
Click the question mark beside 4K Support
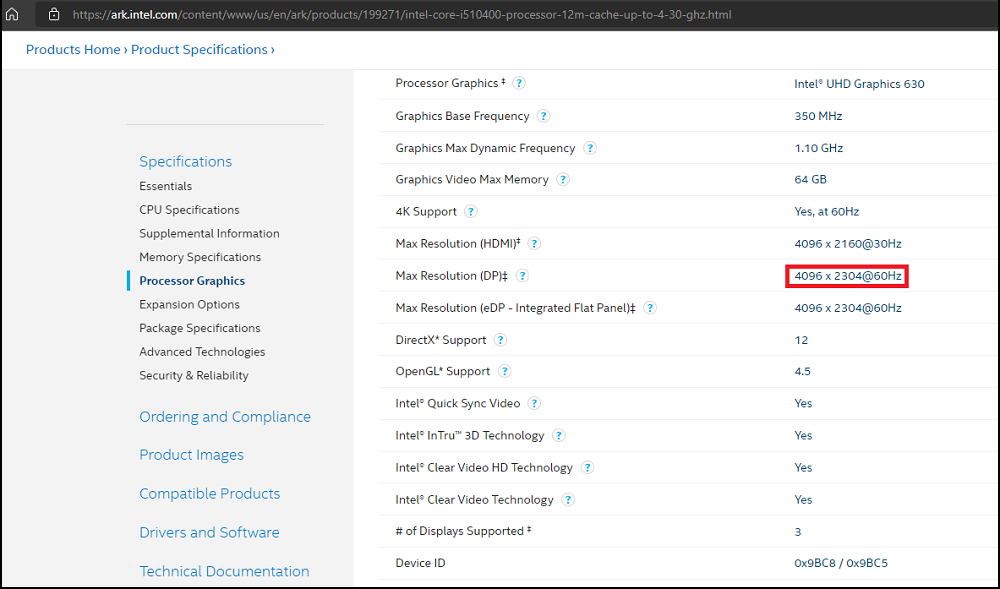pyautogui.click(x=470, y=211)
